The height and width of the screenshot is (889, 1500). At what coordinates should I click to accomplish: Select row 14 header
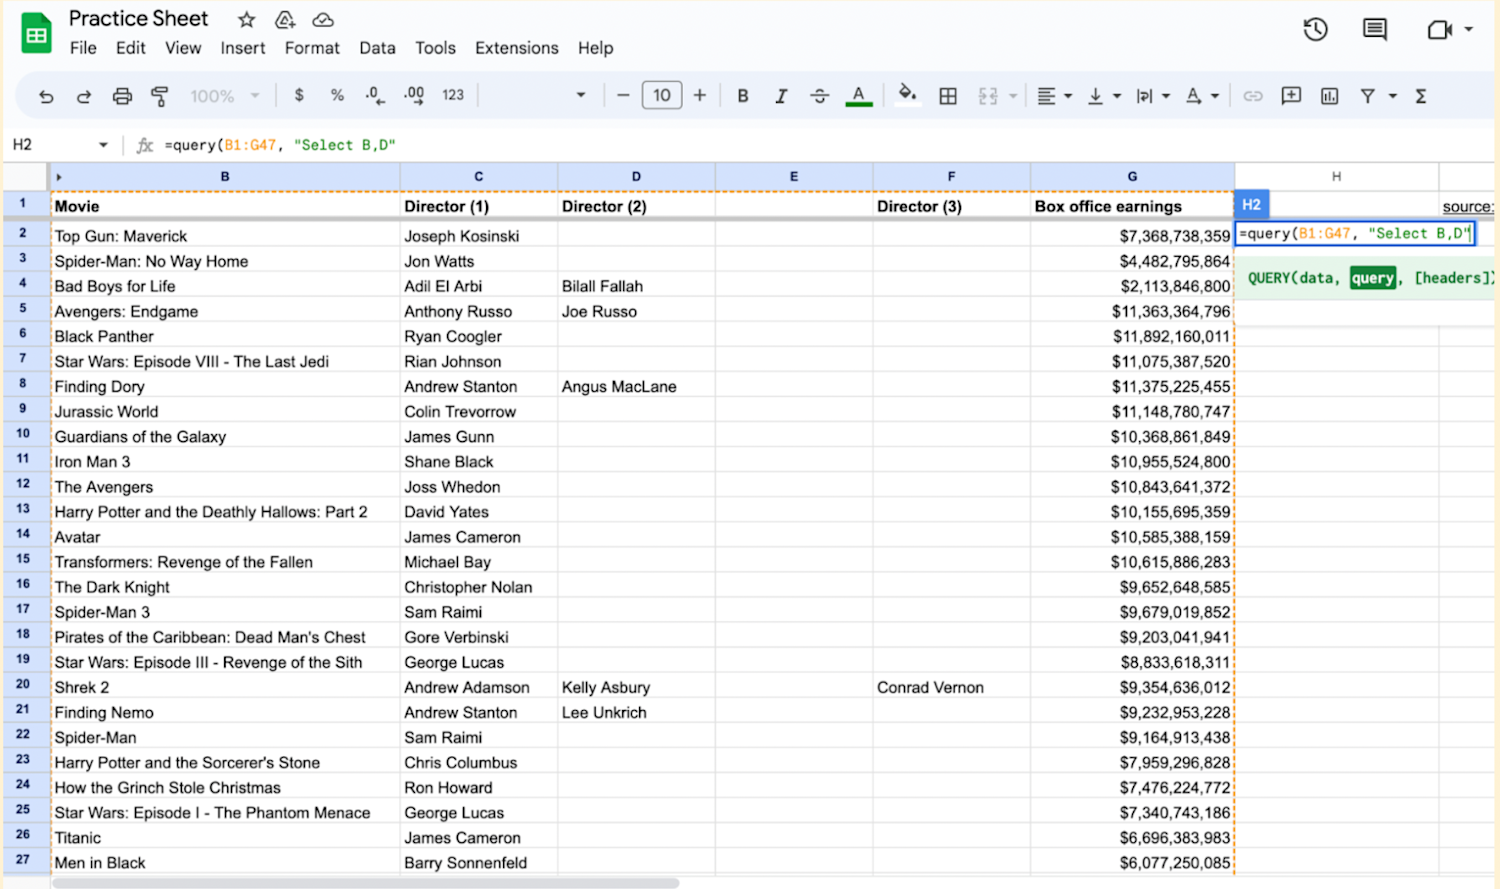click(23, 534)
